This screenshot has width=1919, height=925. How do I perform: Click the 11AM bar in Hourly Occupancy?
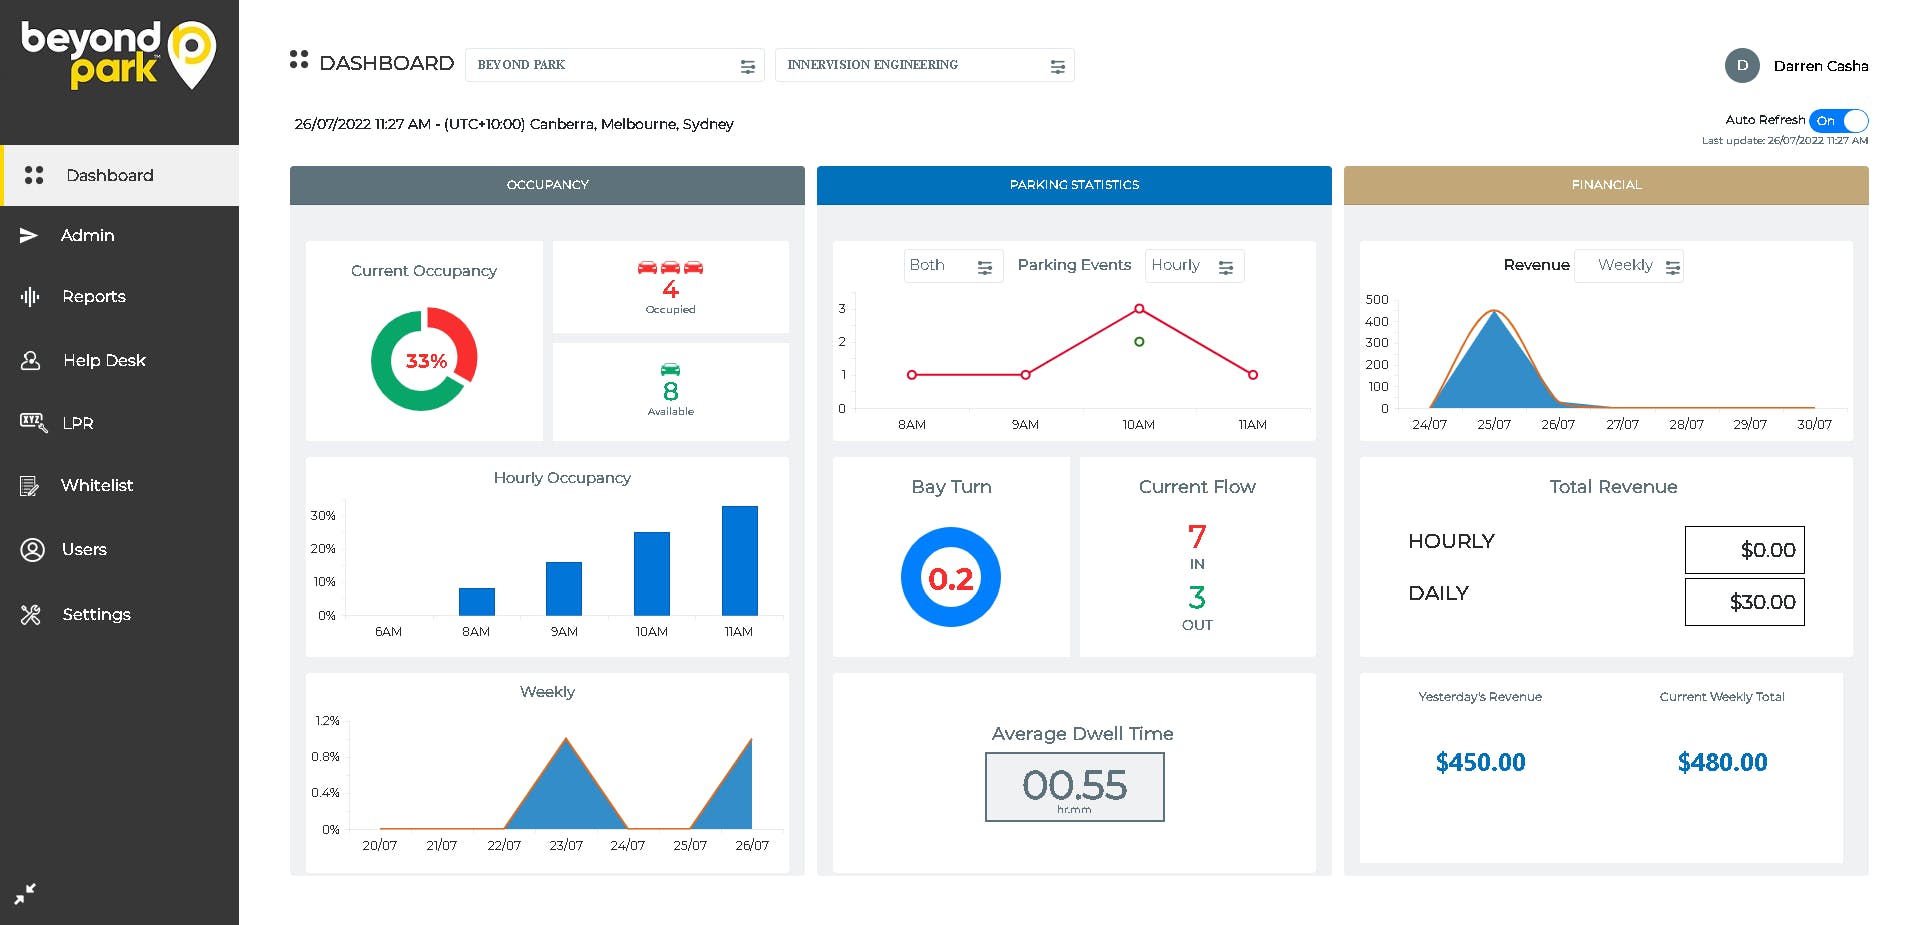[740, 560]
